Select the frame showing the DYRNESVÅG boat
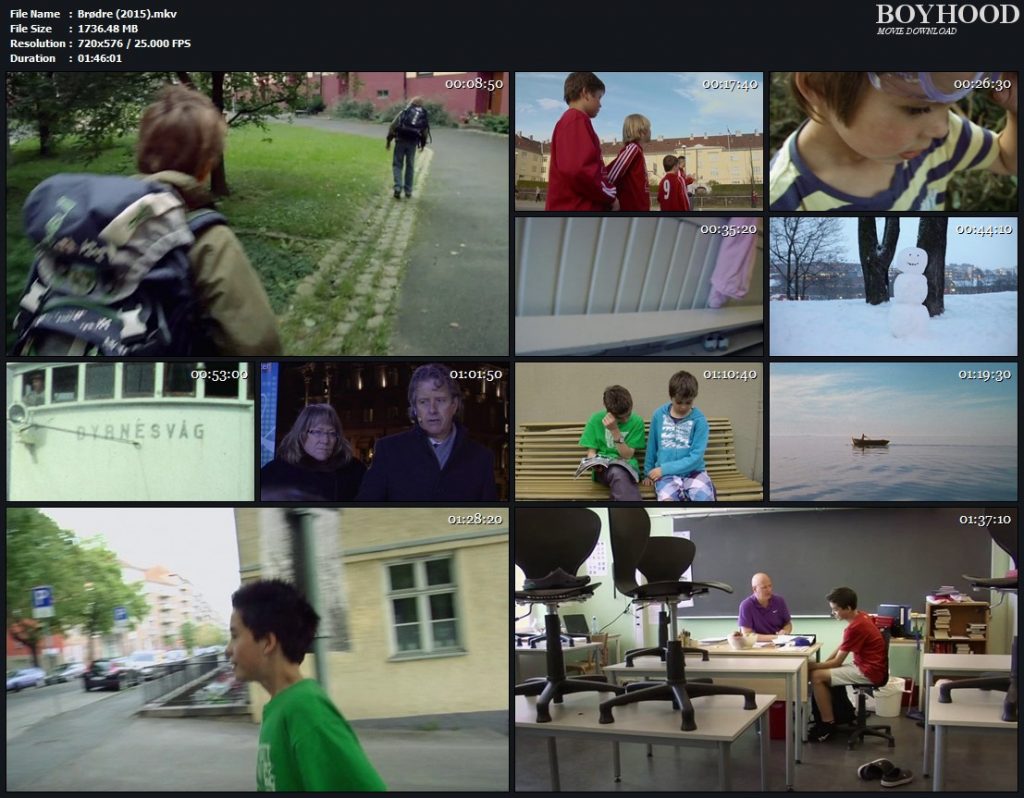The height and width of the screenshot is (798, 1024). [x=130, y=431]
